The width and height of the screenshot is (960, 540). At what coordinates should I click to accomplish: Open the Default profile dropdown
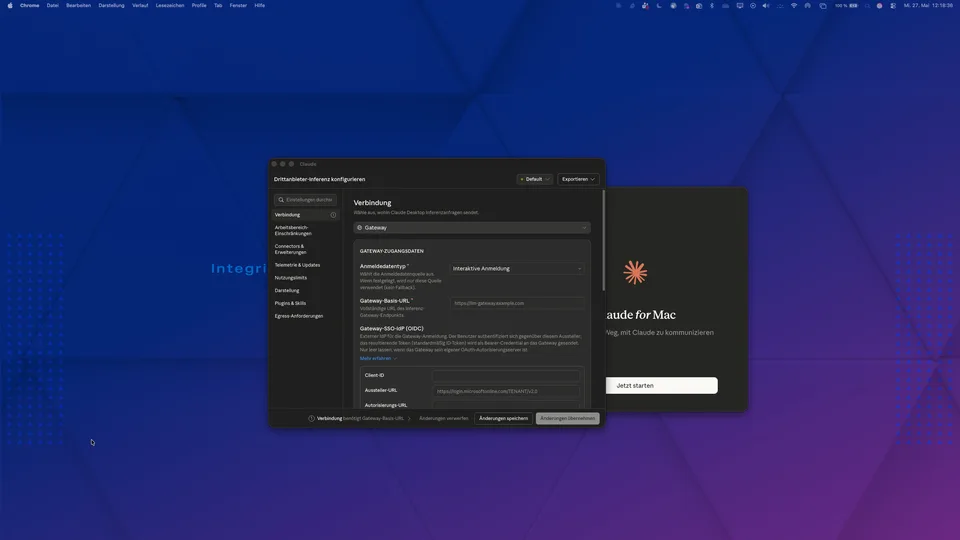(x=534, y=179)
